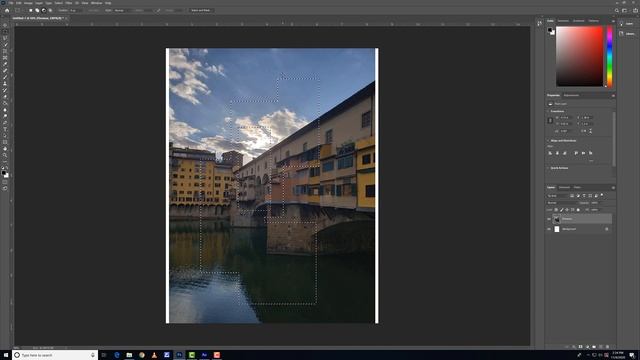Click the Share icon at top right
The width and height of the screenshot is (640, 360).
pyautogui.click(x=635, y=10)
